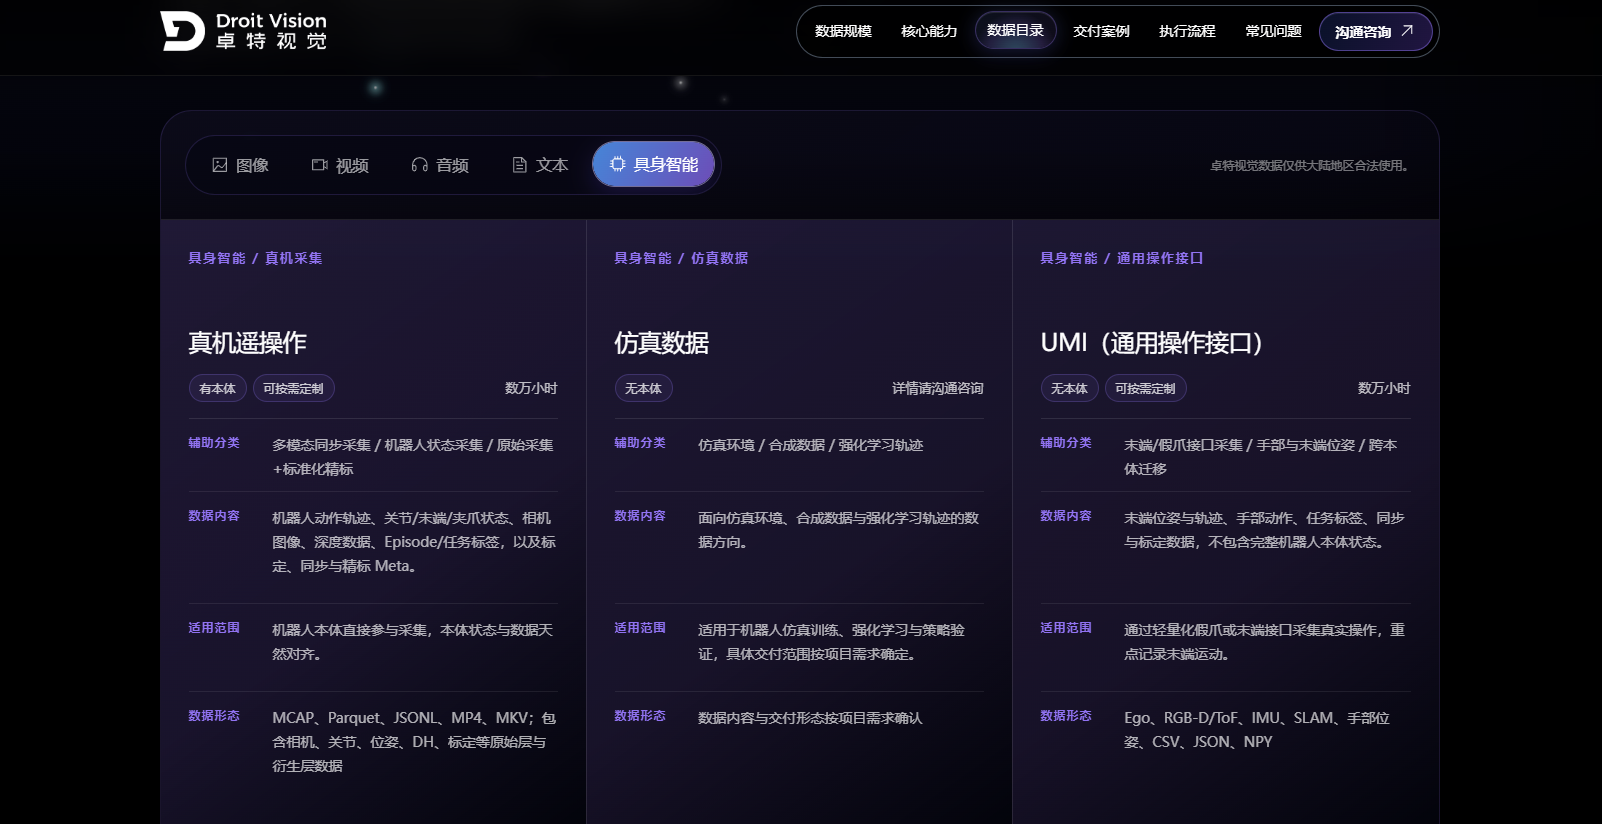Switch to the 图像 data tab
1602x824 pixels.
(241, 165)
